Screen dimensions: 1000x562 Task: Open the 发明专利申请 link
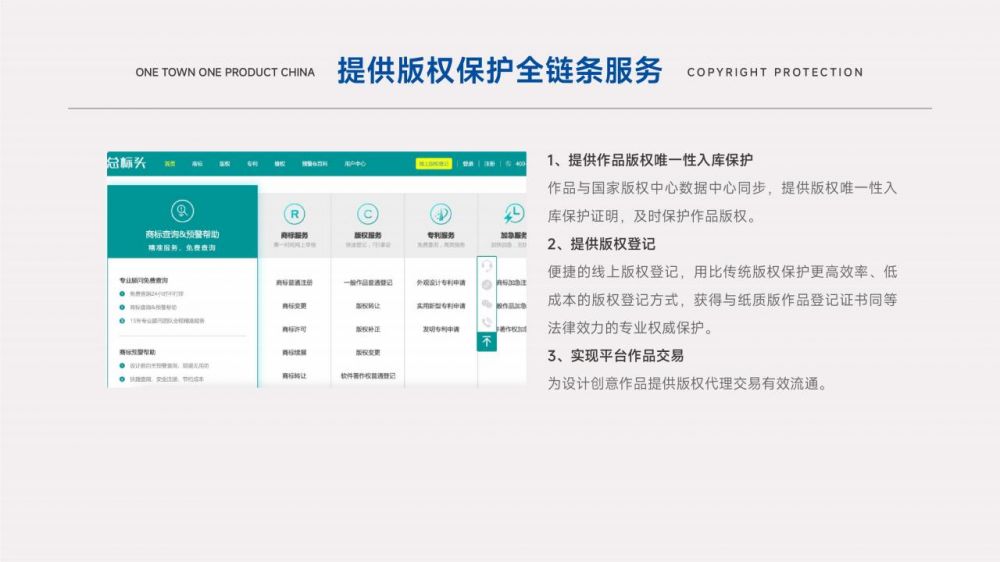(x=441, y=329)
